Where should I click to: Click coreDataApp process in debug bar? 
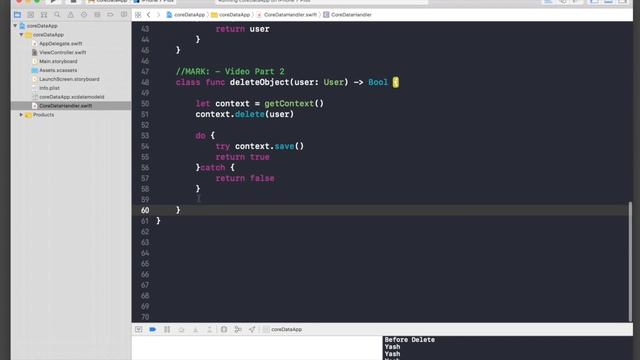coord(282,329)
